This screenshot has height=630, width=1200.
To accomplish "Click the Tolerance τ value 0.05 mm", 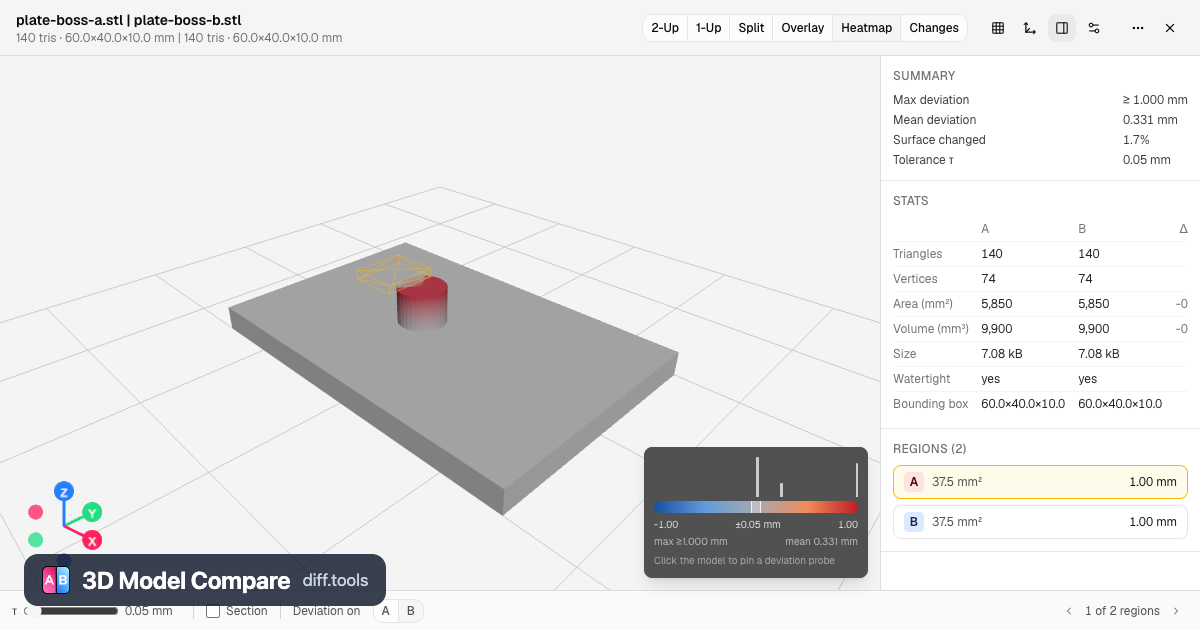I will [x=1146, y=160].
